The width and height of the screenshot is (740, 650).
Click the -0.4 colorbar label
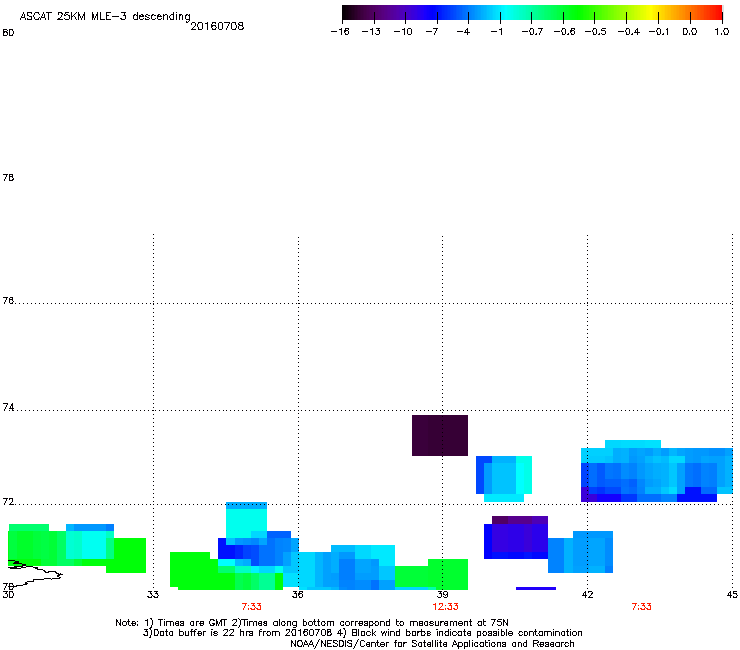pos(629,32)
